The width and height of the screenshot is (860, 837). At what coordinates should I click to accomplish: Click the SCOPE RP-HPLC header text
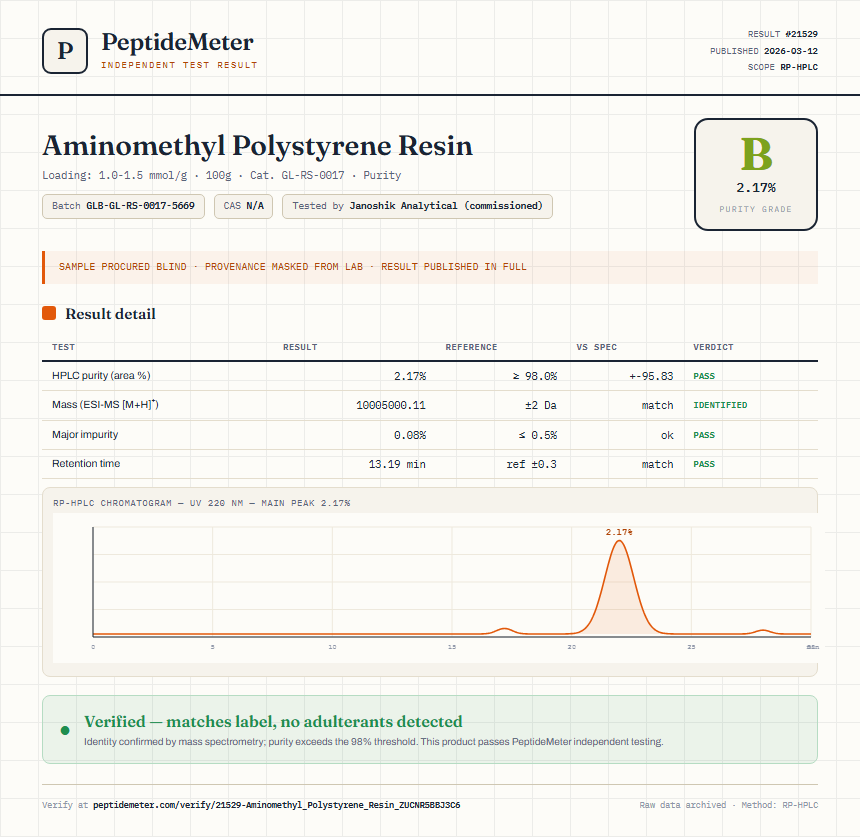point(783,67)
